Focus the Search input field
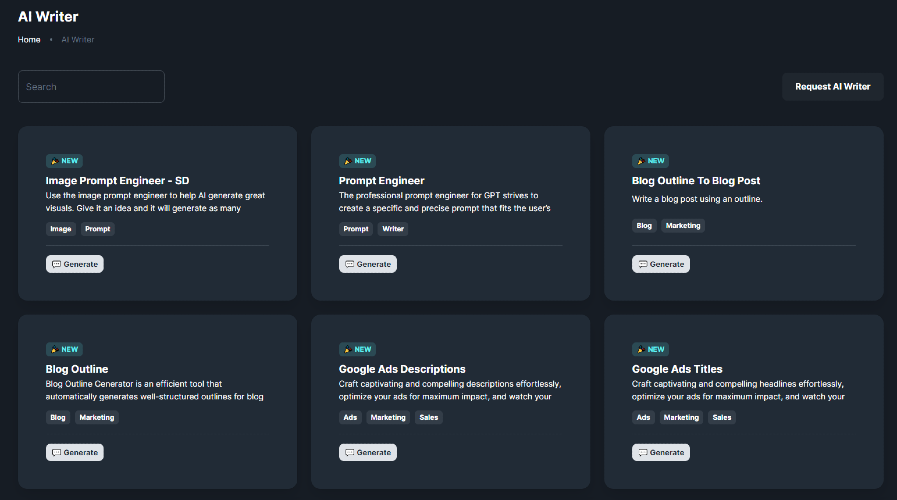This screenshot has height=500, width=897. pos(91,87)
